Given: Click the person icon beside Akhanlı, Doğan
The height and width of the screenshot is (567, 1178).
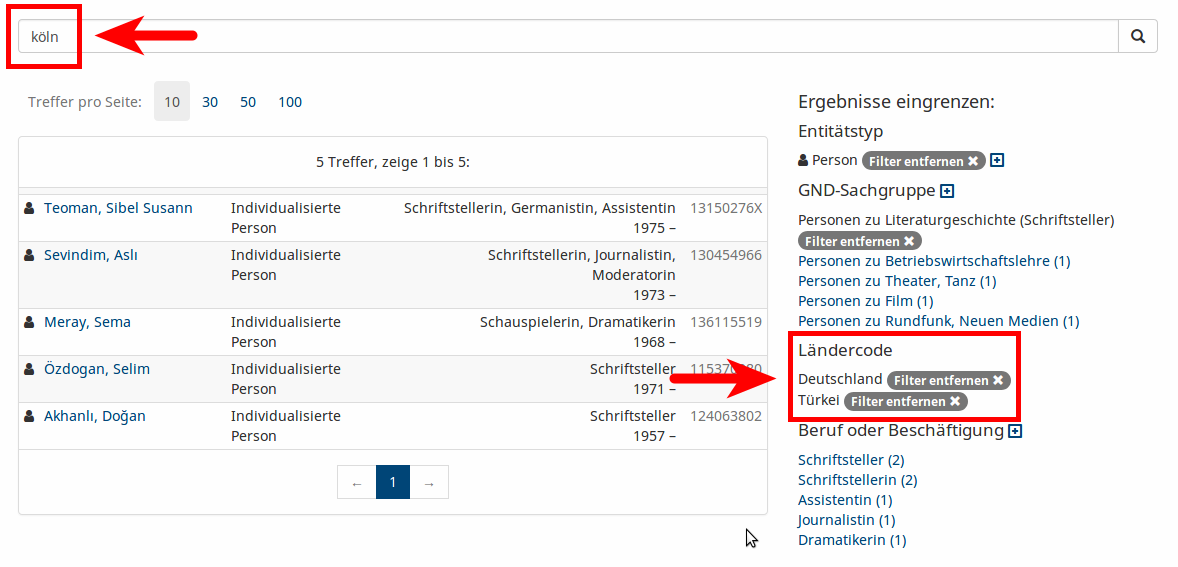Looking at the screenshot, I should 29,416.
